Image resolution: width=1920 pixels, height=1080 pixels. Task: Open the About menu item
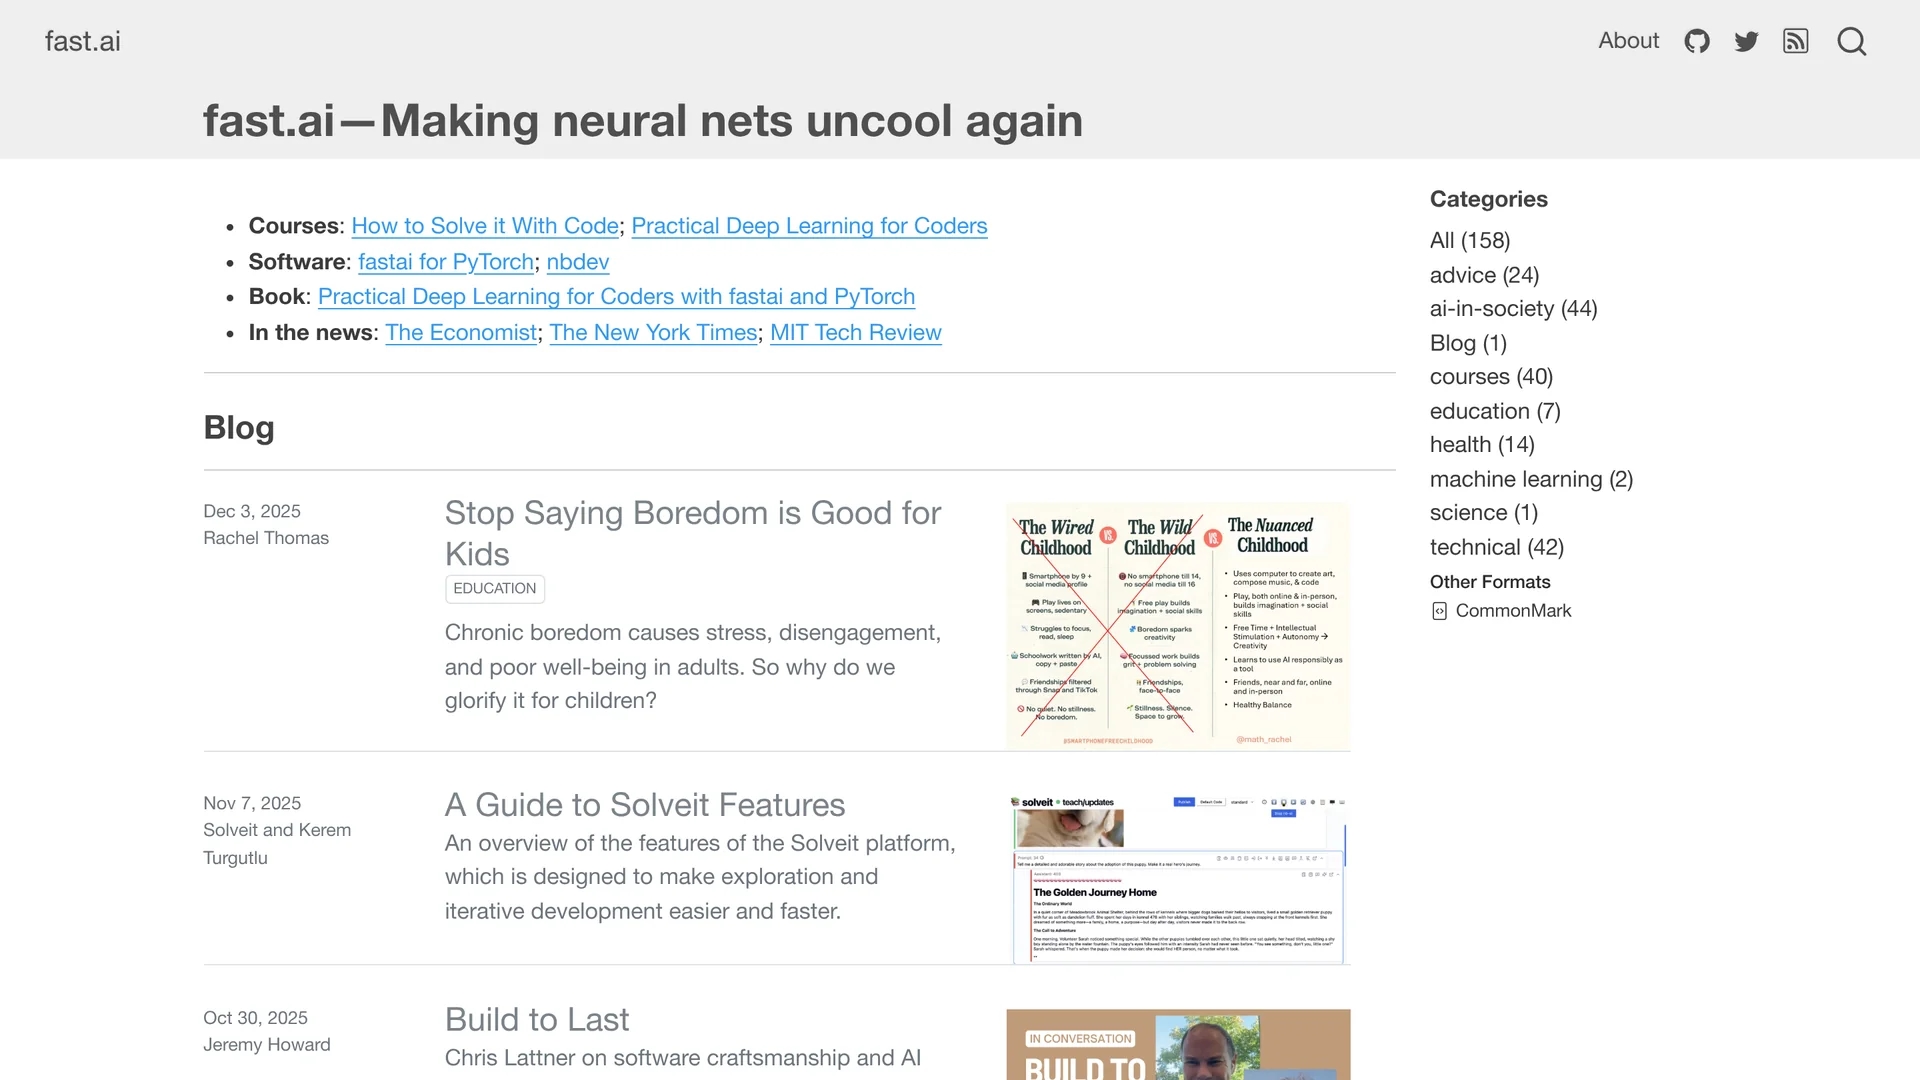[1628, 41]
